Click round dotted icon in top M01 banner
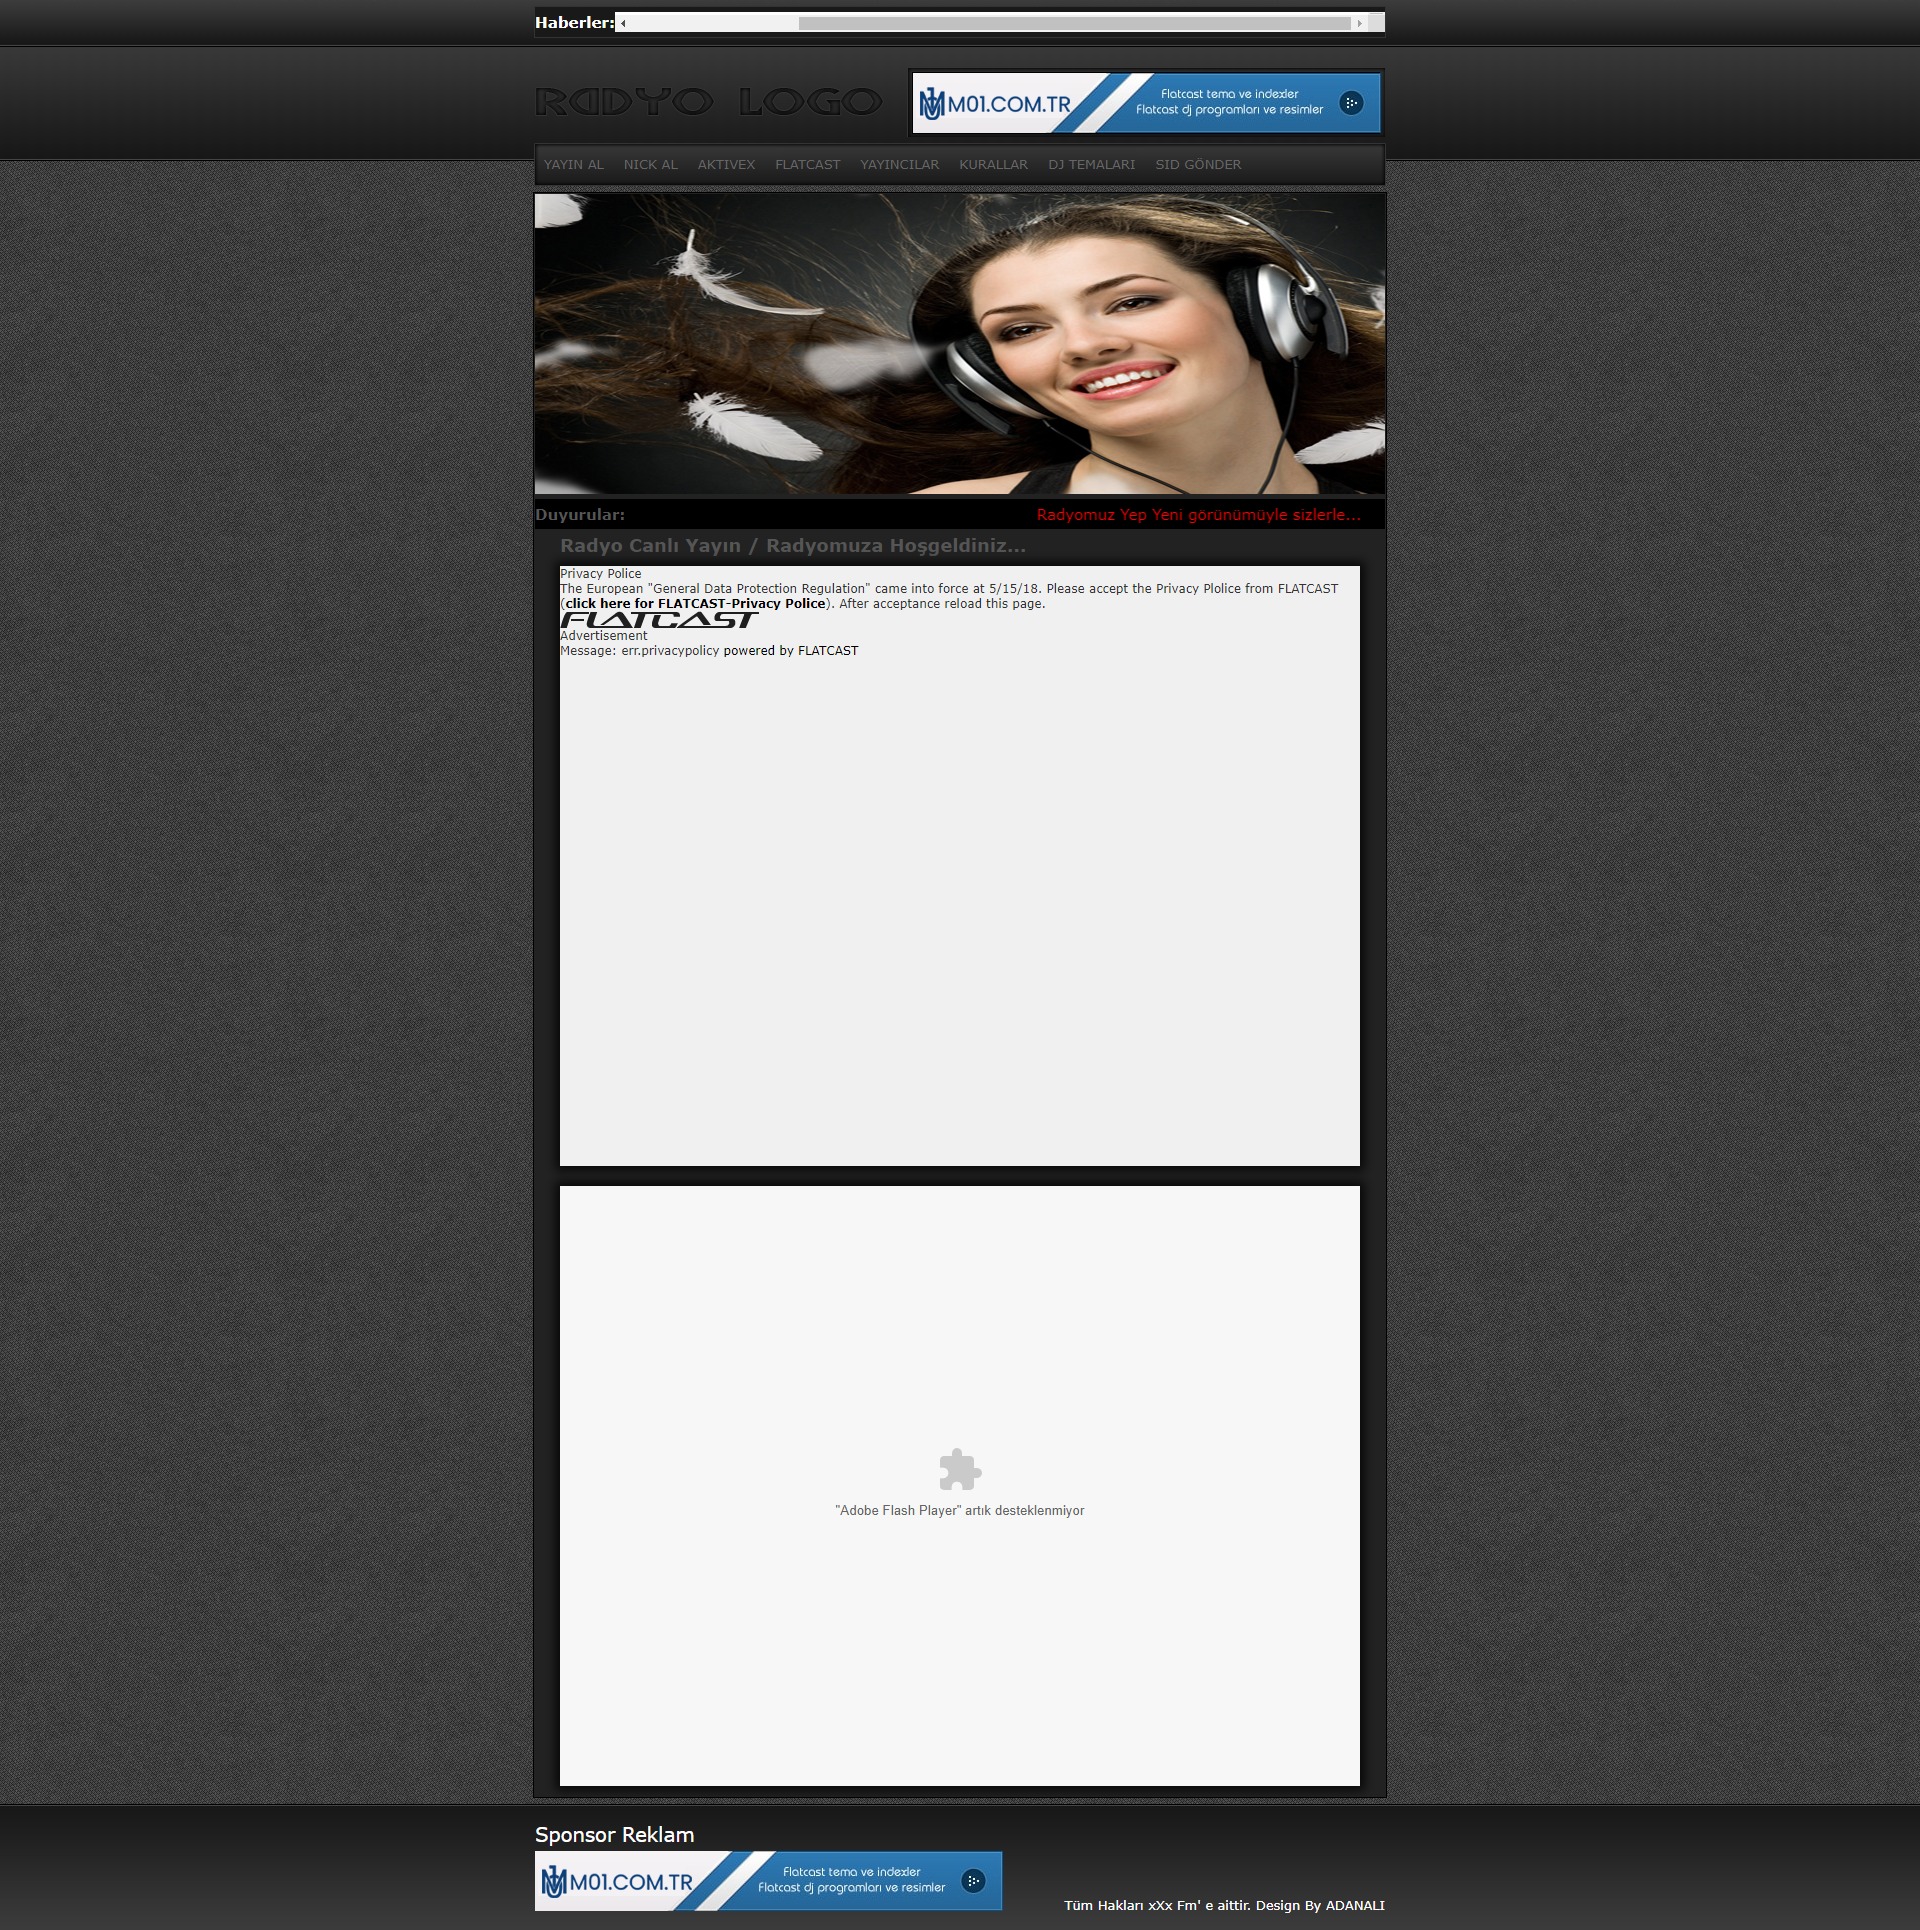The image size is (1920, 1930). click(1351, 103)
